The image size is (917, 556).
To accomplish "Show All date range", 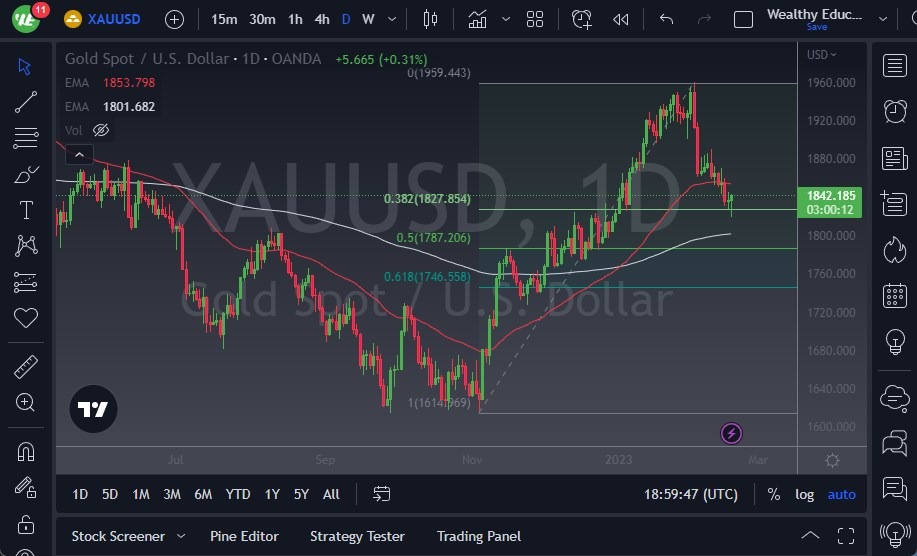I will tap(331, 495).
